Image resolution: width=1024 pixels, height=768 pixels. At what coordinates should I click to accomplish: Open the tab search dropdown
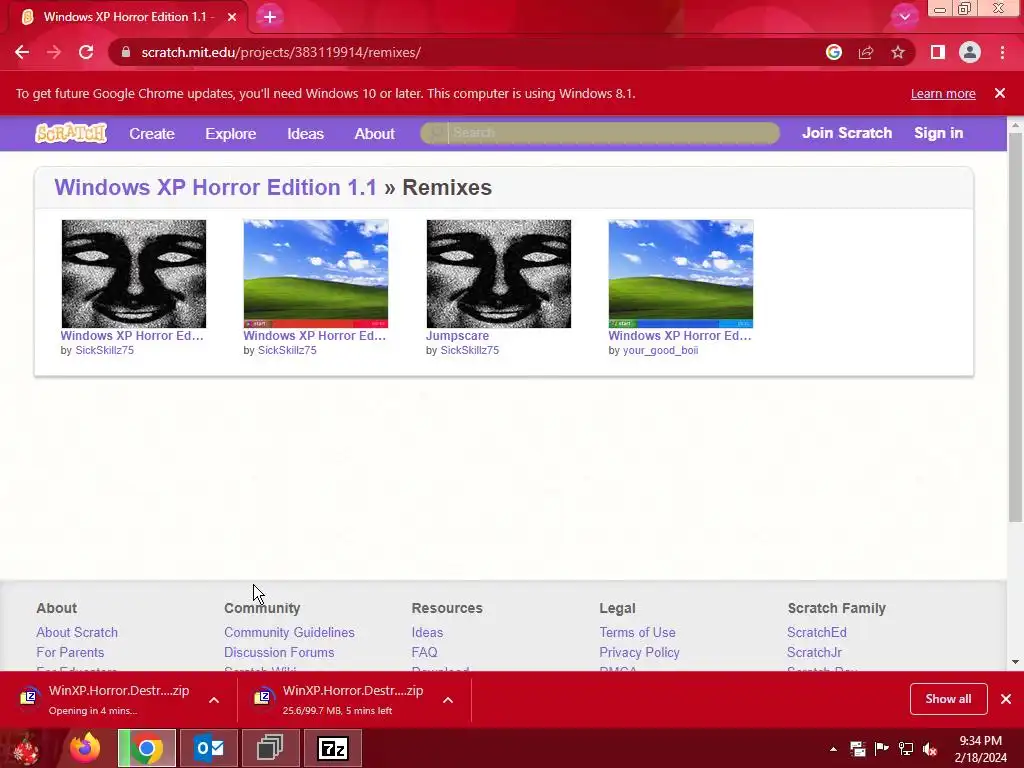tap(904, 17)
